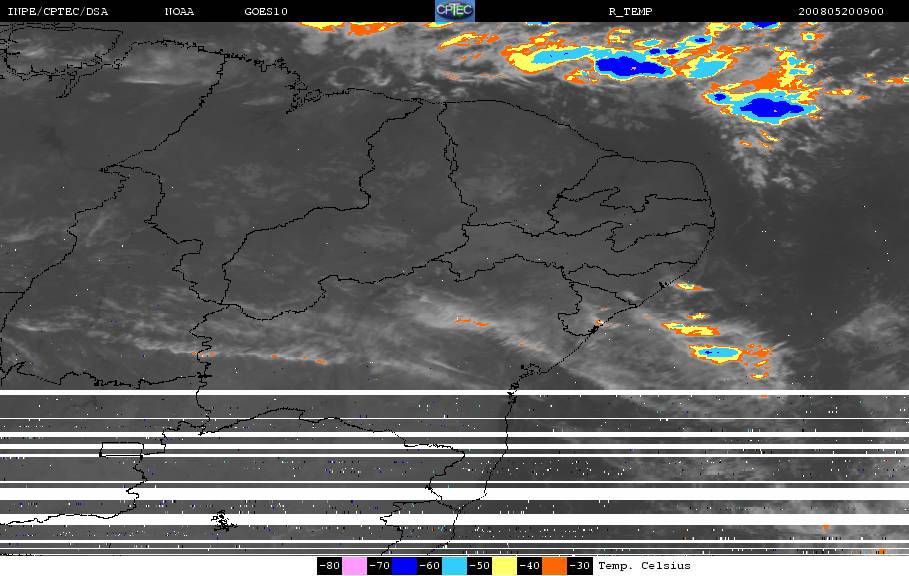909x576 pixels.
Task: Click the dark blue -70 legend swatch
Action: (405, 566)
